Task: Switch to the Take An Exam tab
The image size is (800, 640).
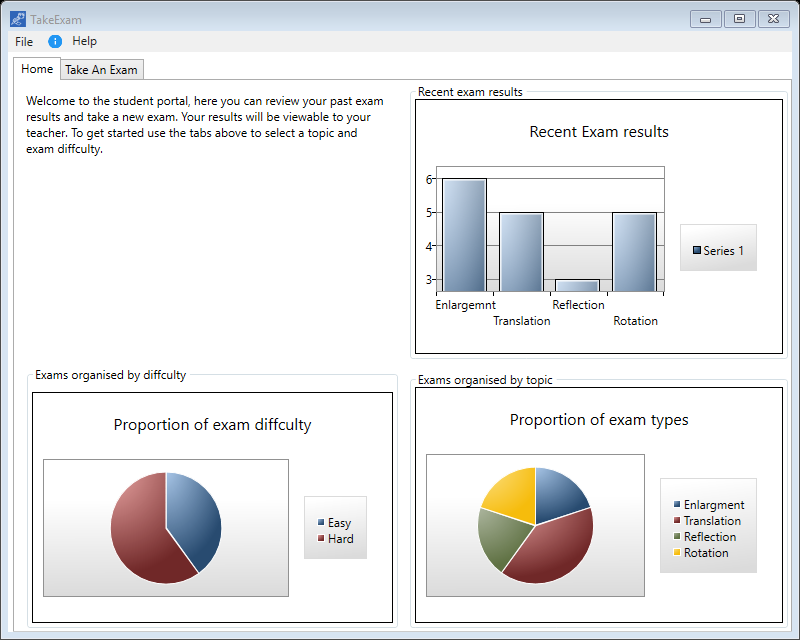Action: point(100,69)
